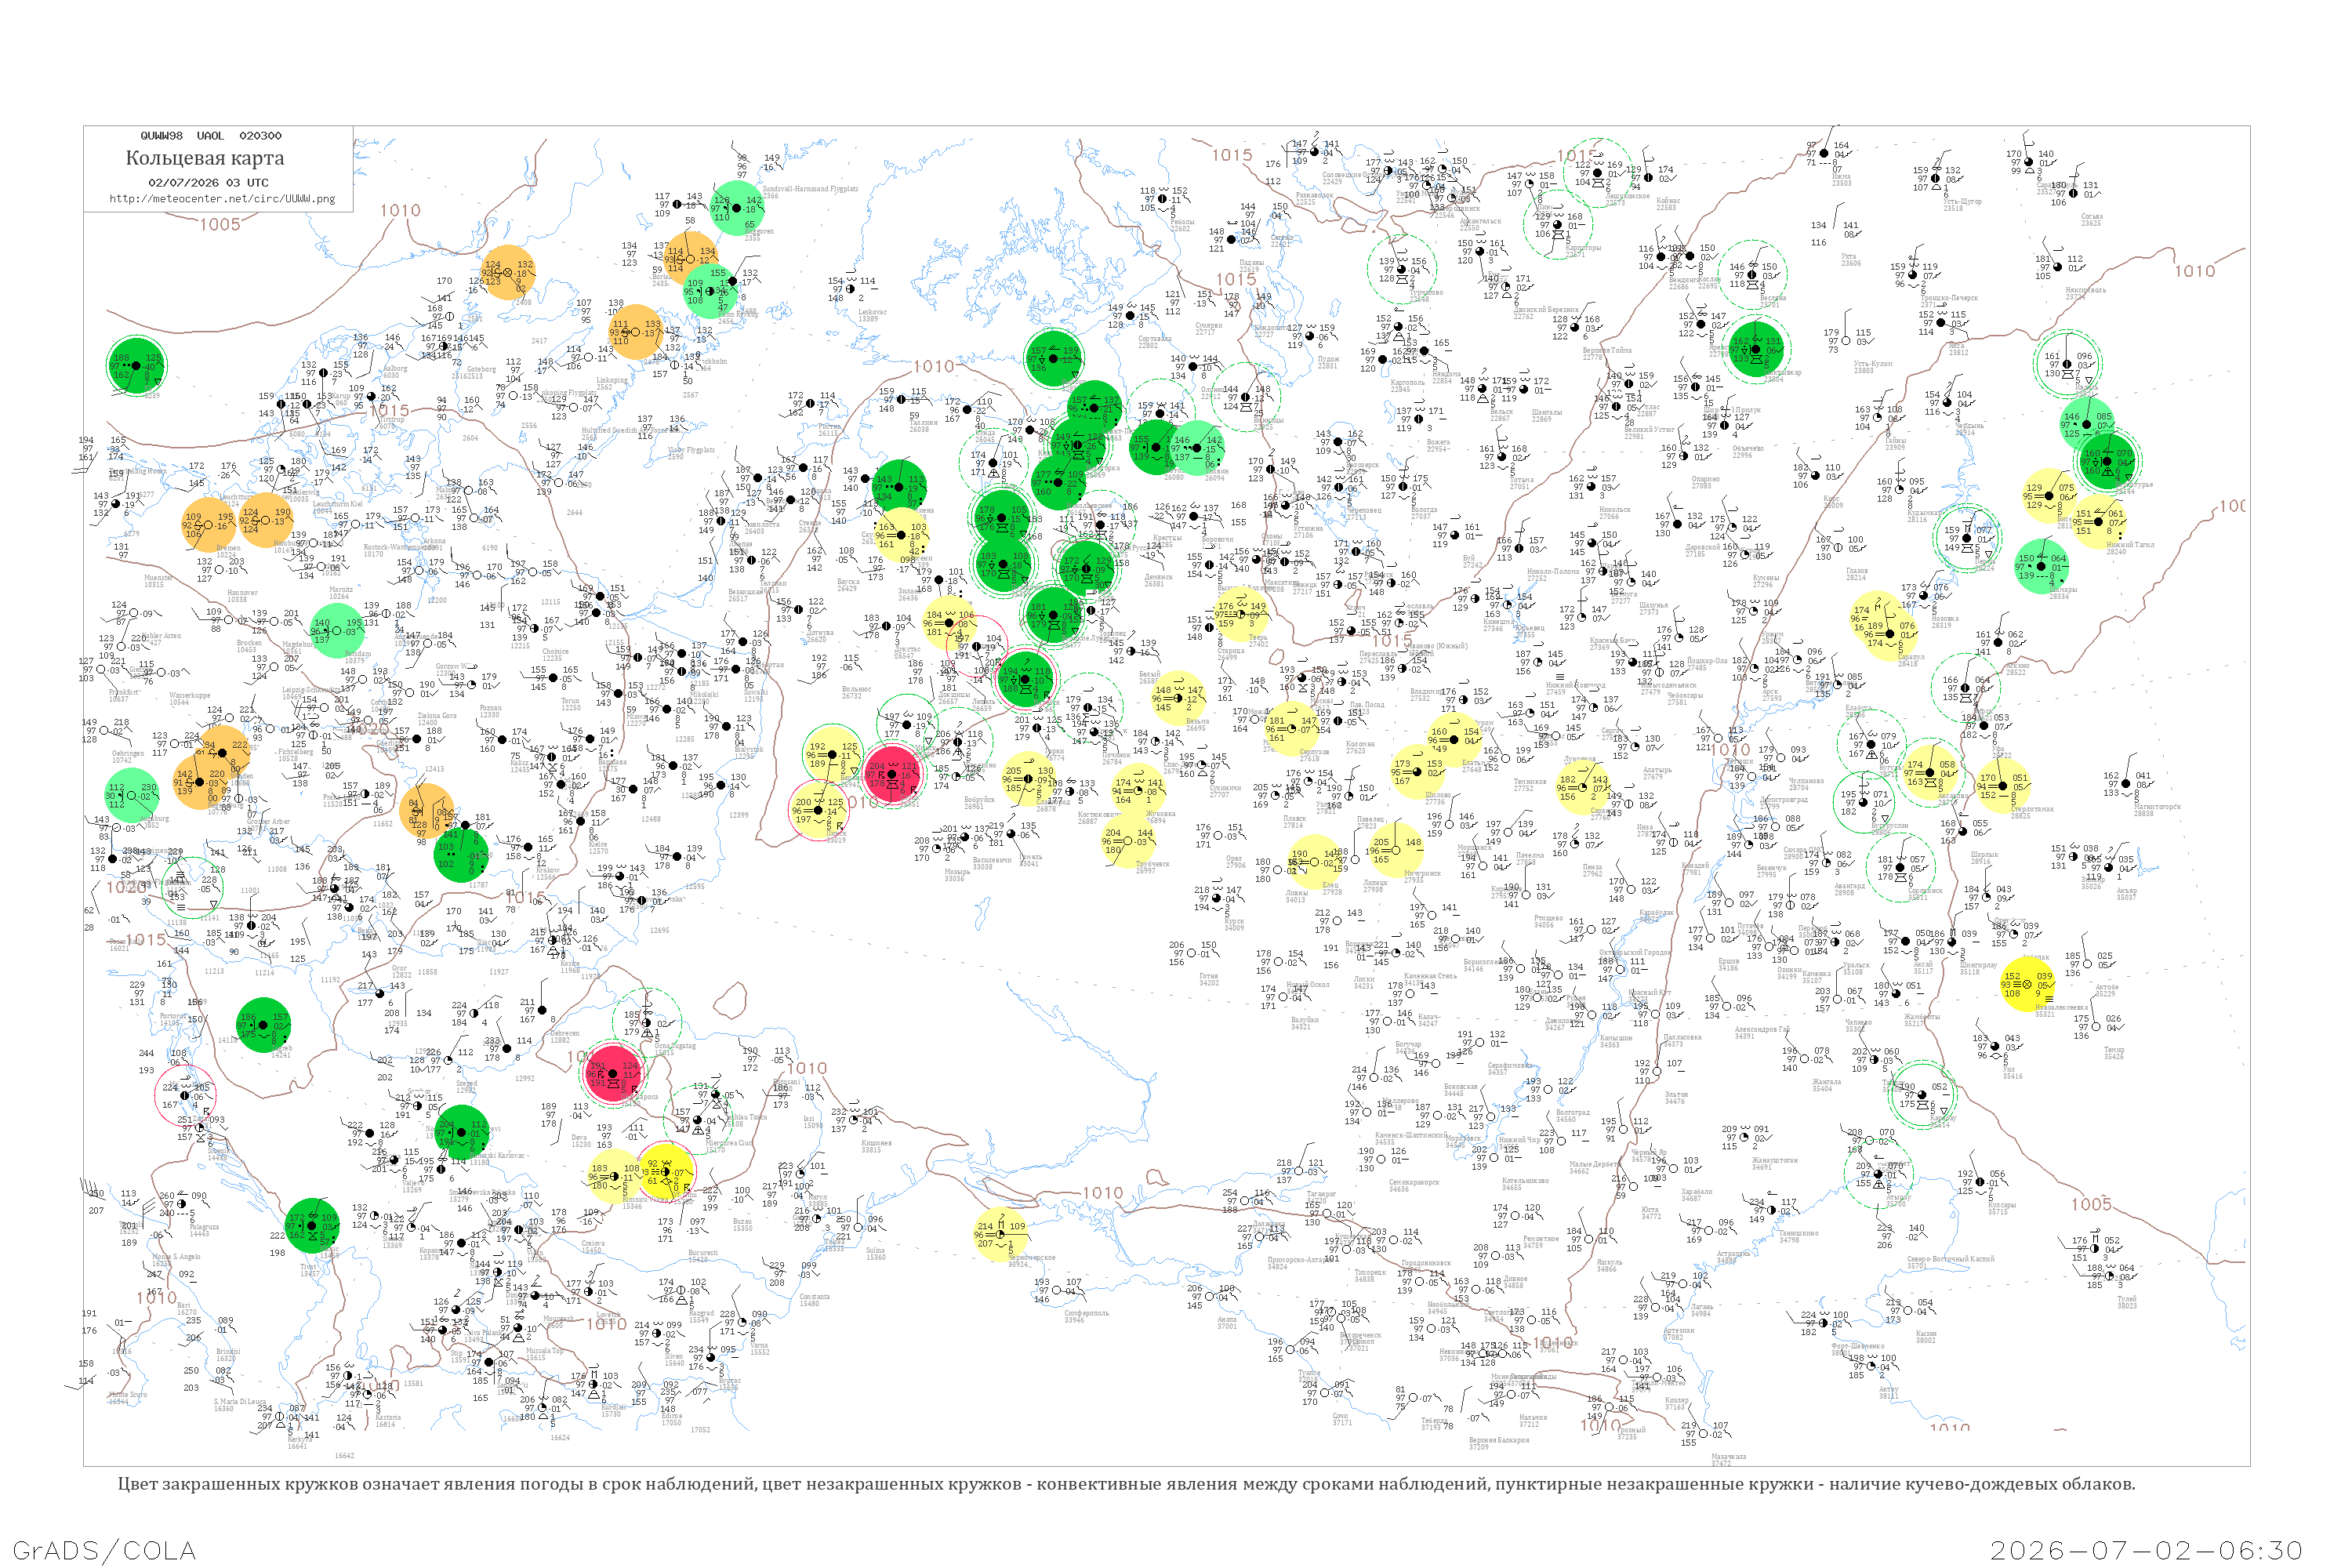Click the "Debrecen 12882" station label
The image size is (2352, 1568).
564,1036
